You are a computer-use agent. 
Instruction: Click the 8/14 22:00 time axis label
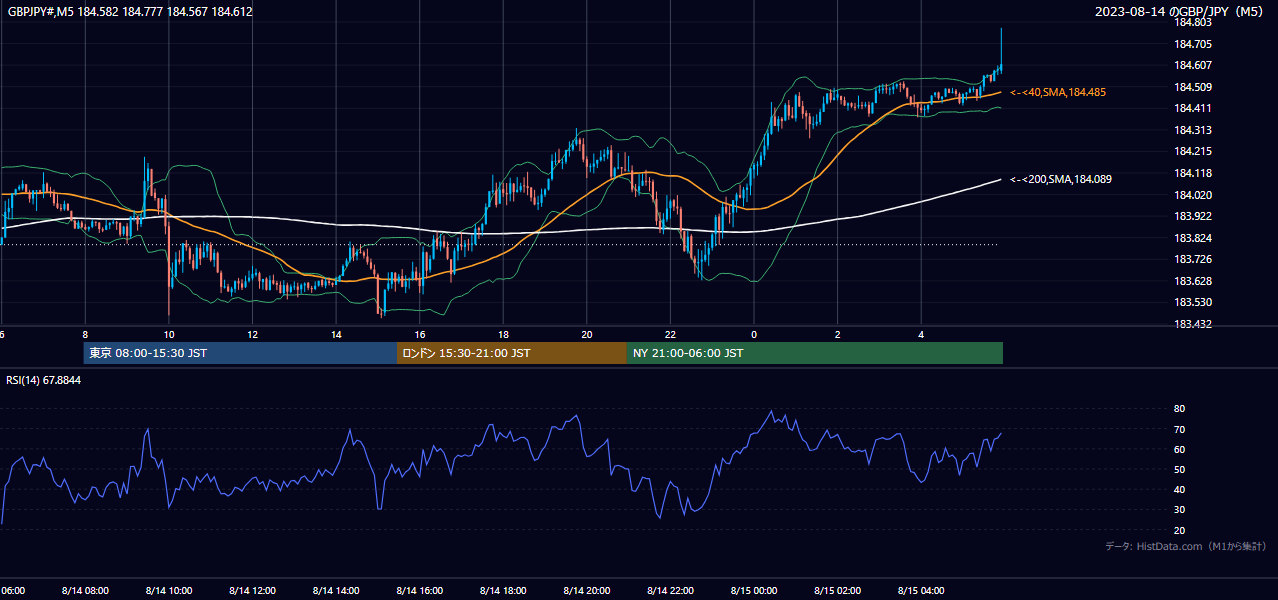[x=670, y=591]
